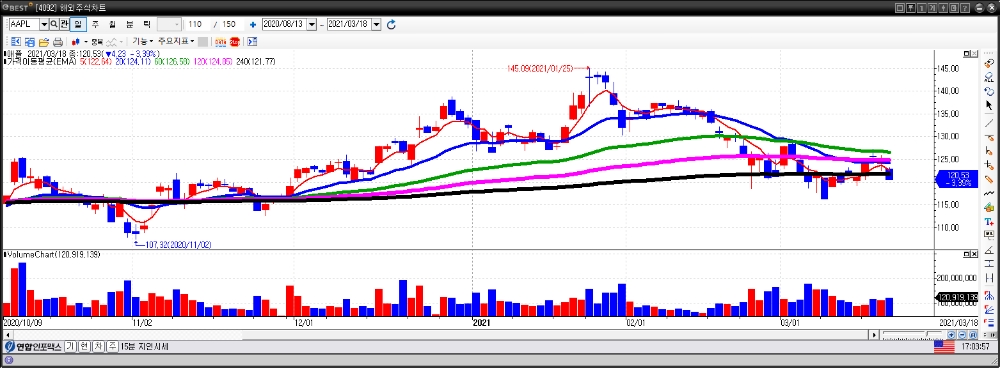This screenshot has height=368, width=1000.
Task: Select the wavy freehand line tool
Action: 989,193
